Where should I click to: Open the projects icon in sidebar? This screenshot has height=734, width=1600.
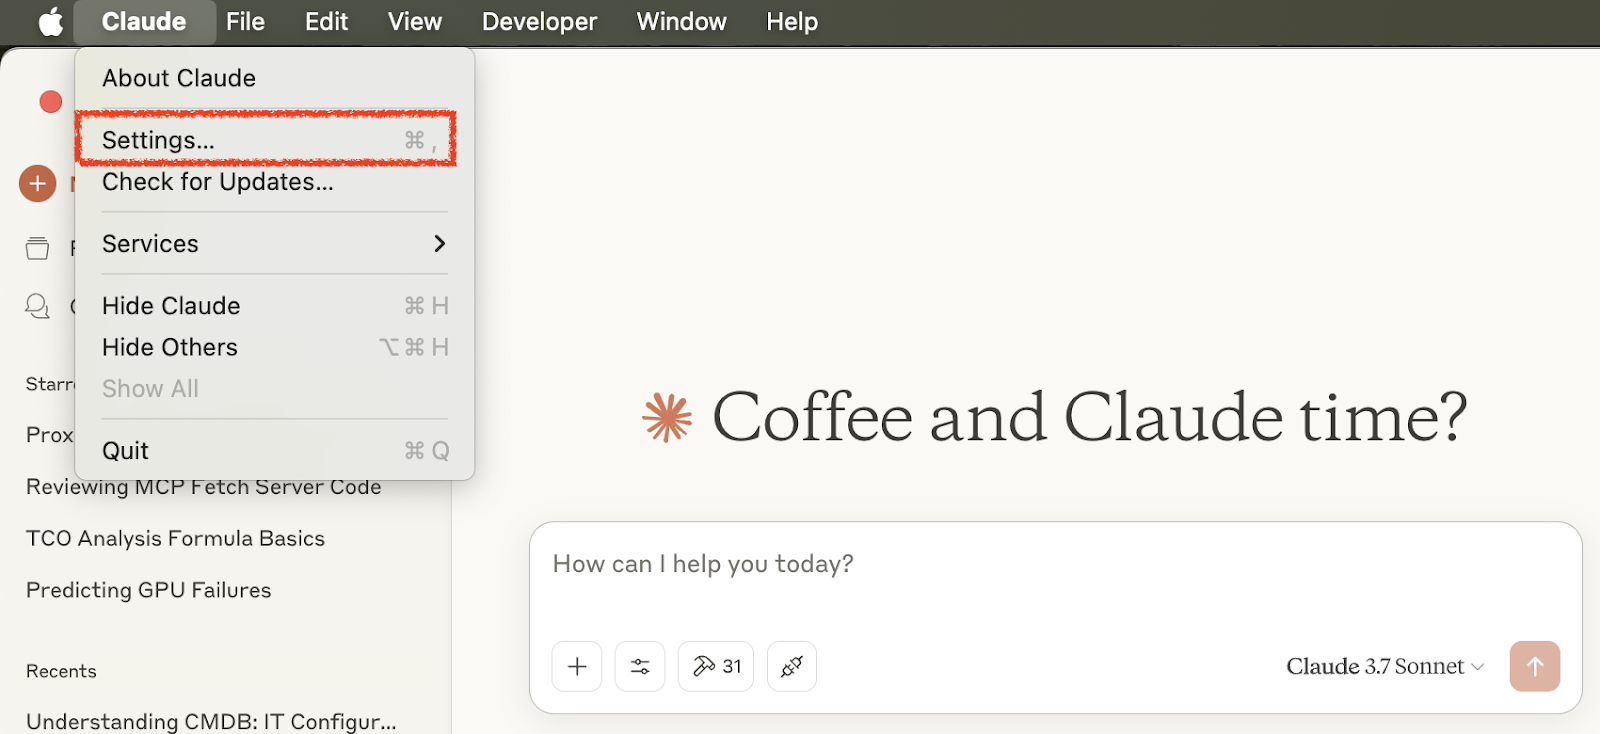(x=37, y=248)
